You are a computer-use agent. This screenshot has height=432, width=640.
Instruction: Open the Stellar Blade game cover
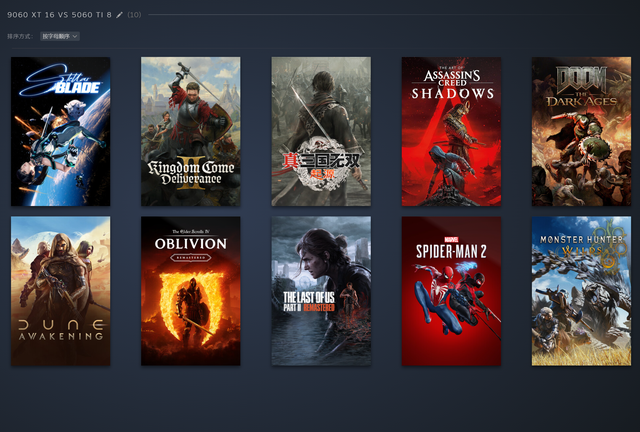coord(60,131)
